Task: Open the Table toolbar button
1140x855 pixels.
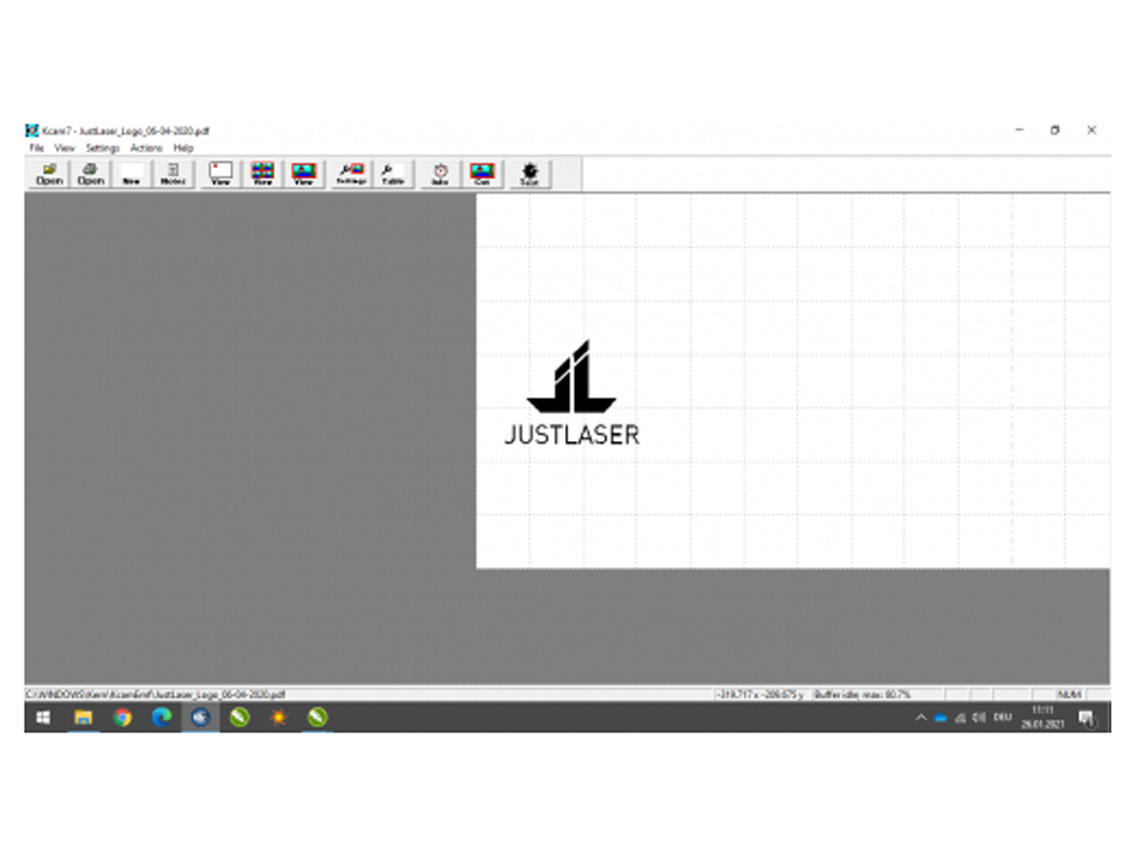Action: coord(392,174)
